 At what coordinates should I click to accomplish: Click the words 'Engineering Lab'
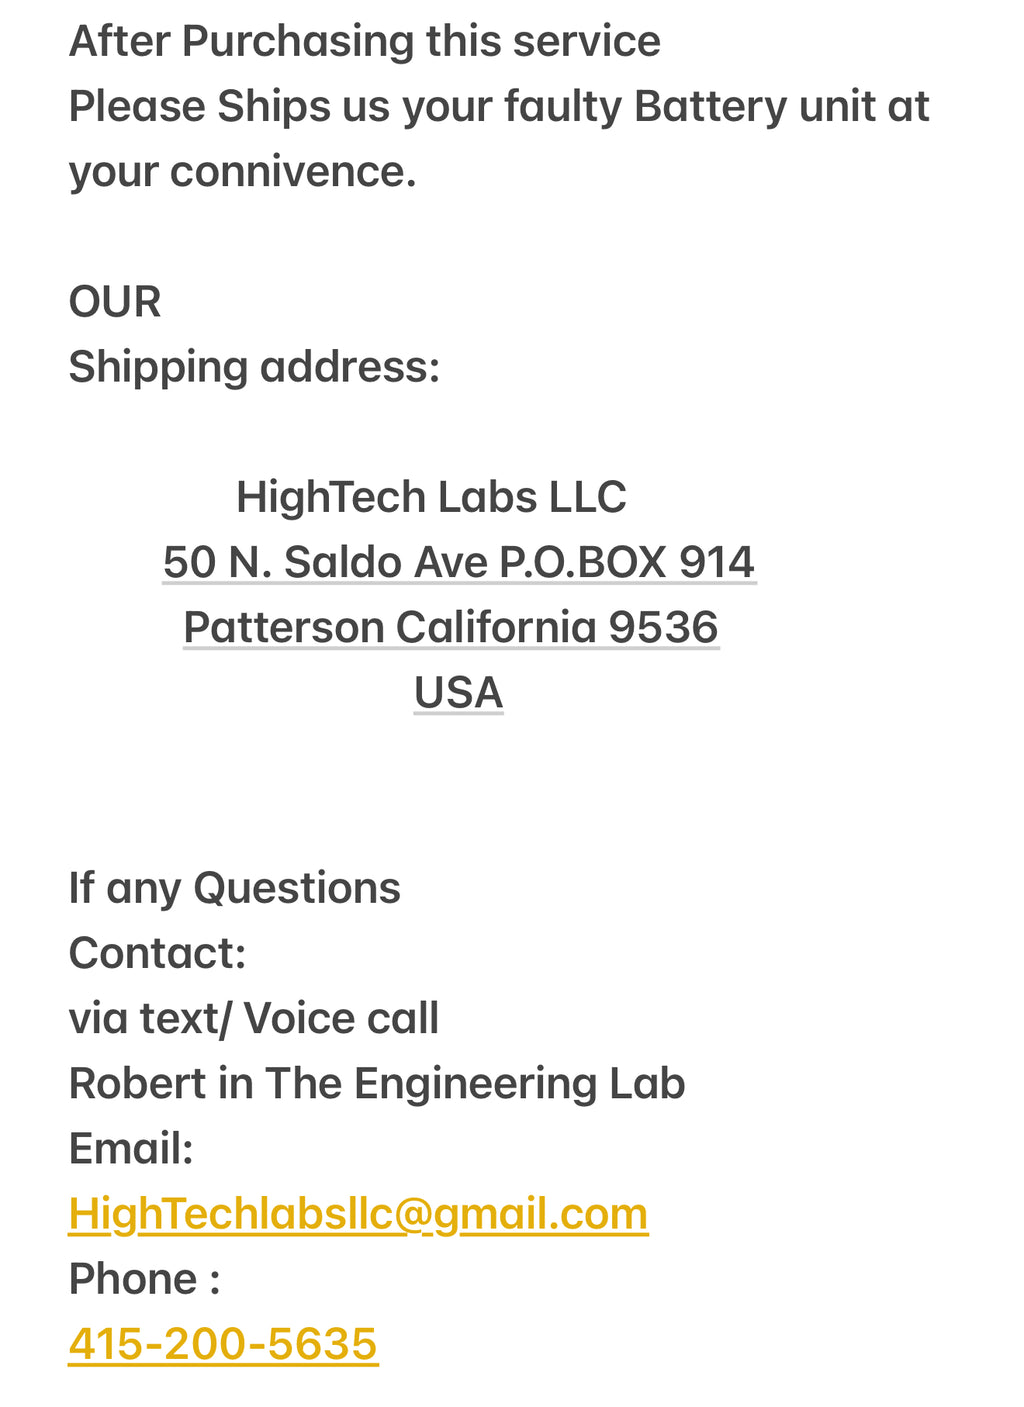[519, 1083]
